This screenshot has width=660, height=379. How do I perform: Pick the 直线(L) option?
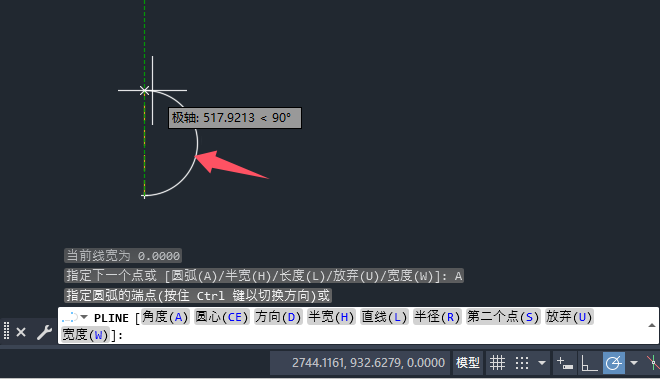(x=384, y=317)
